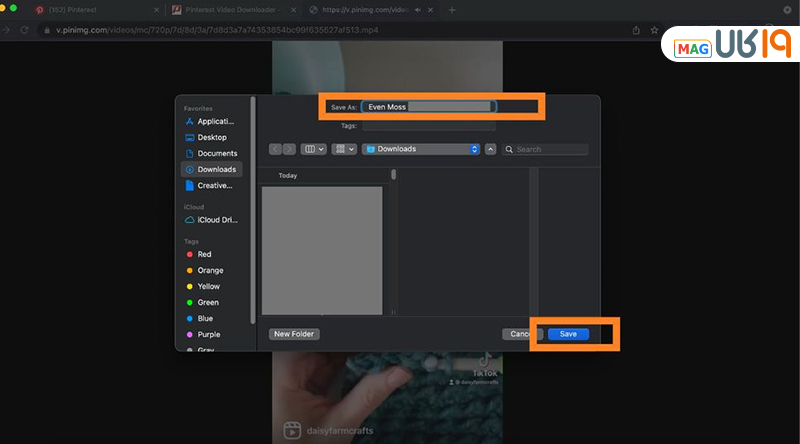The image size is (800, 444).
Task: Click the Search field in save dialog
Action: click(546, 149)
